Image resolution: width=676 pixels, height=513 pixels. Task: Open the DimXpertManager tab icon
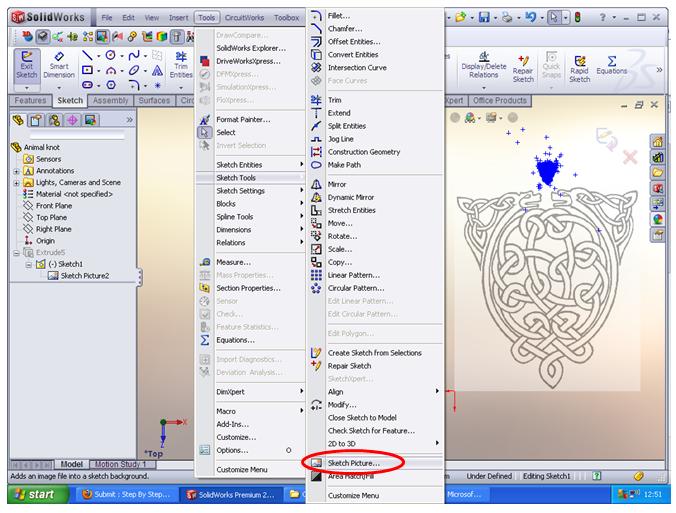tap(72, 120)
